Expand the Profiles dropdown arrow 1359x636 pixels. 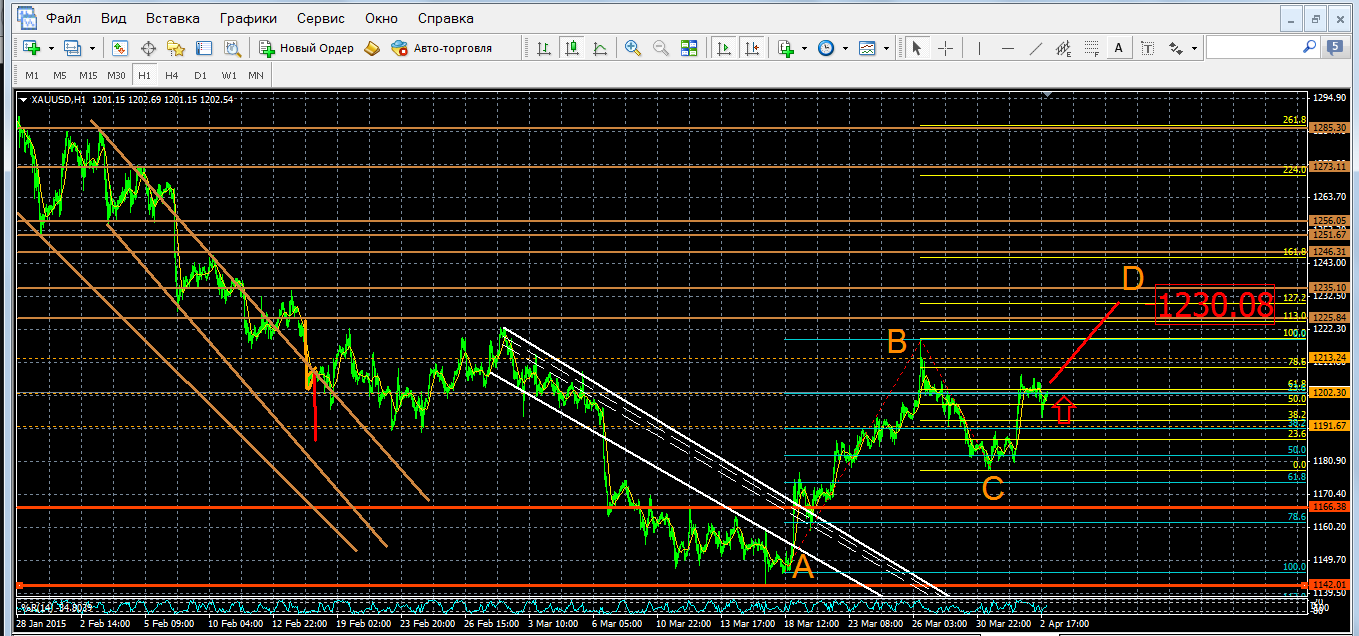pyautogui.click(x=92, y=48)
